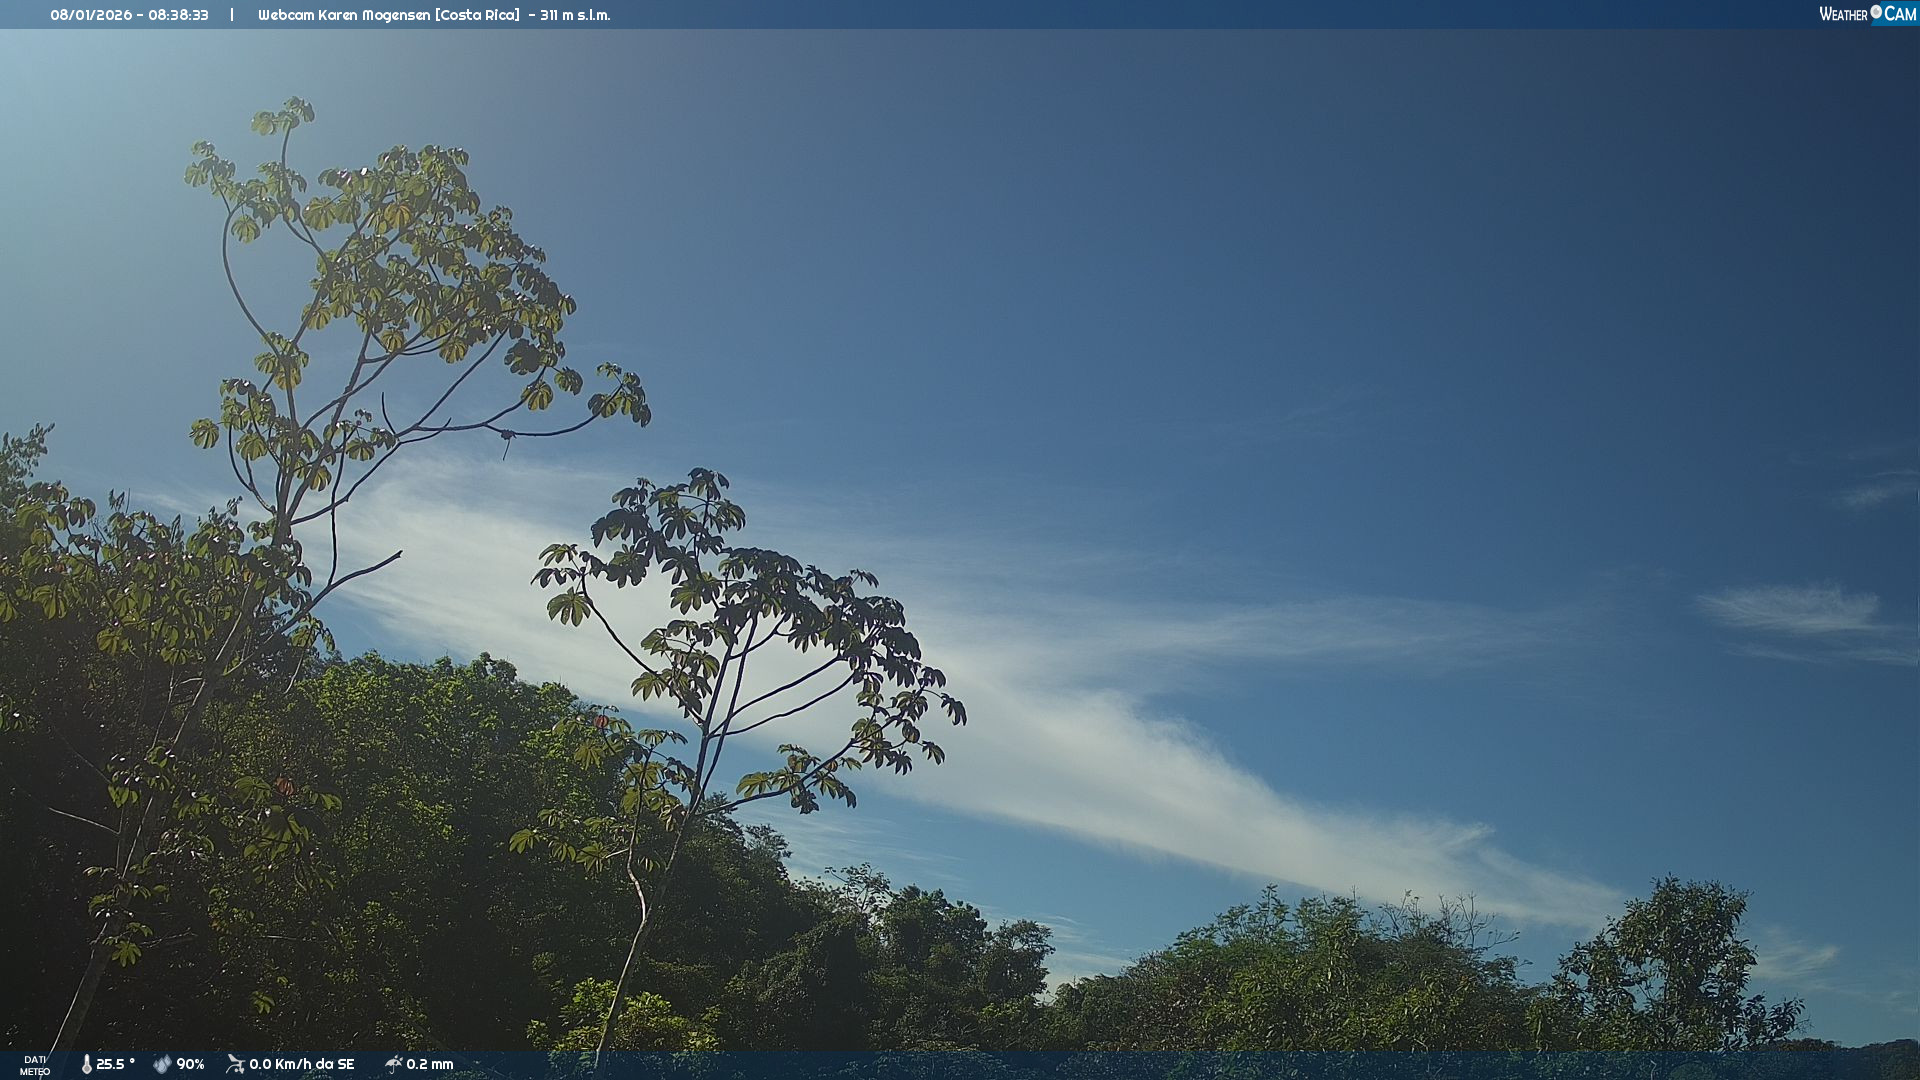Click the 08/01/2026 date stamp

click(91, 15)
